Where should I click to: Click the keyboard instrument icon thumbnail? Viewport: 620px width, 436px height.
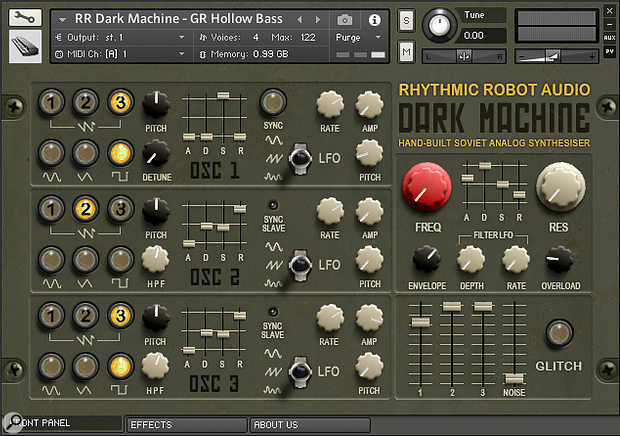[25, 46]
